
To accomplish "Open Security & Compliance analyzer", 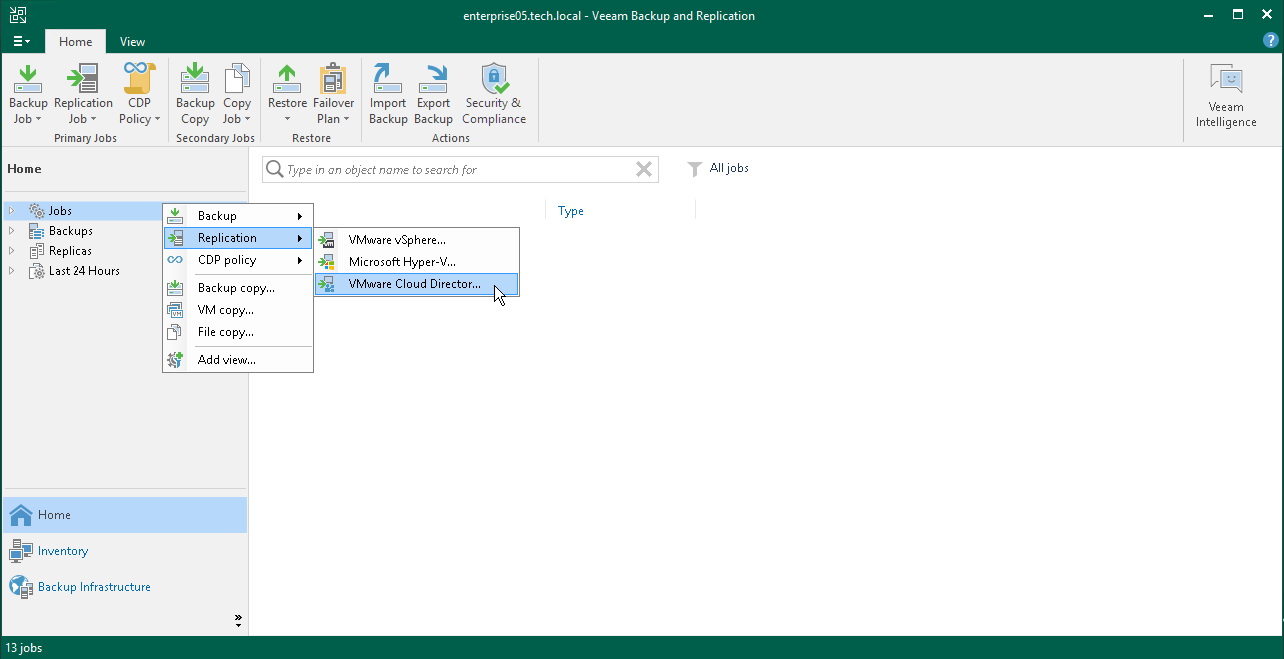I will point(494,95).
